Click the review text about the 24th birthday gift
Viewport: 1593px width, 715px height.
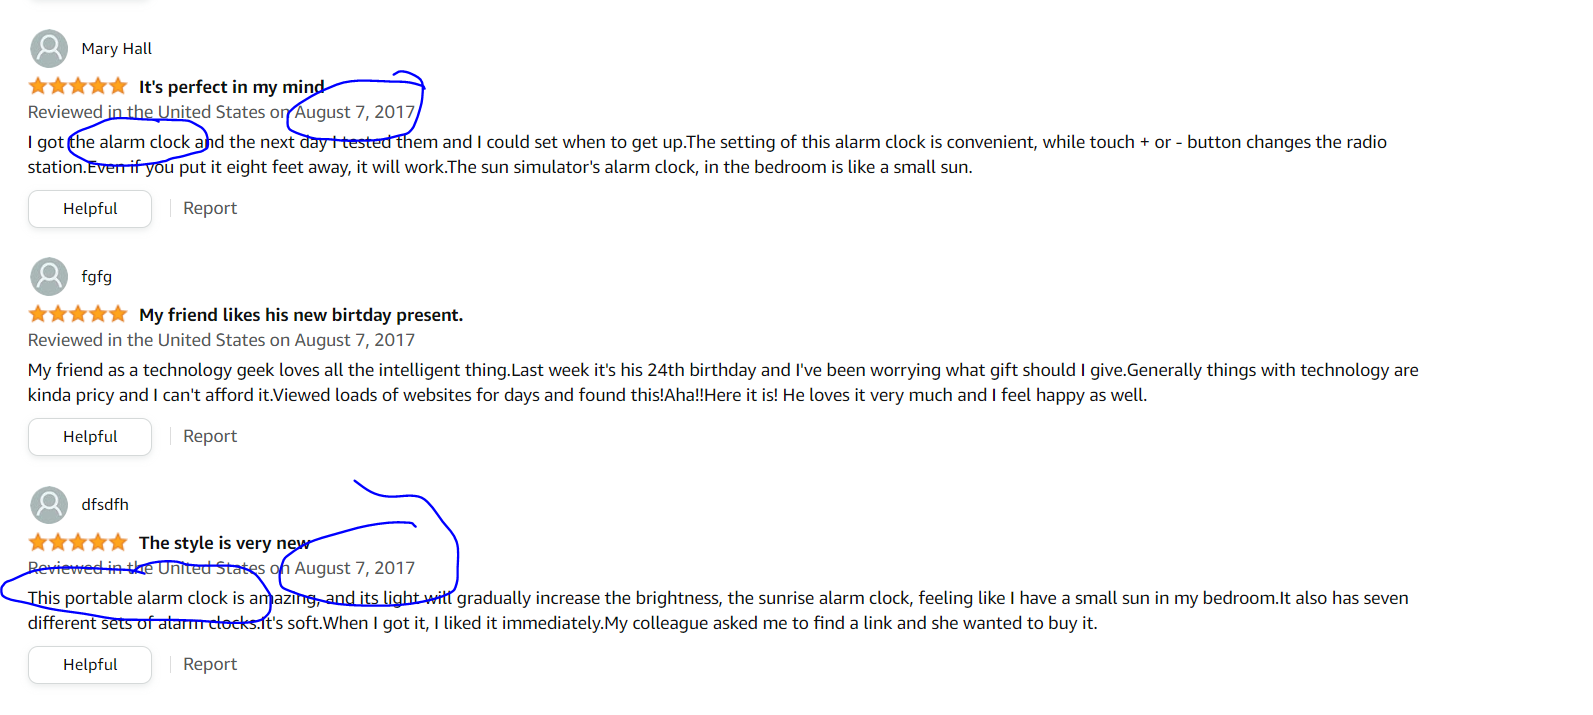click(x=723, y=382)
